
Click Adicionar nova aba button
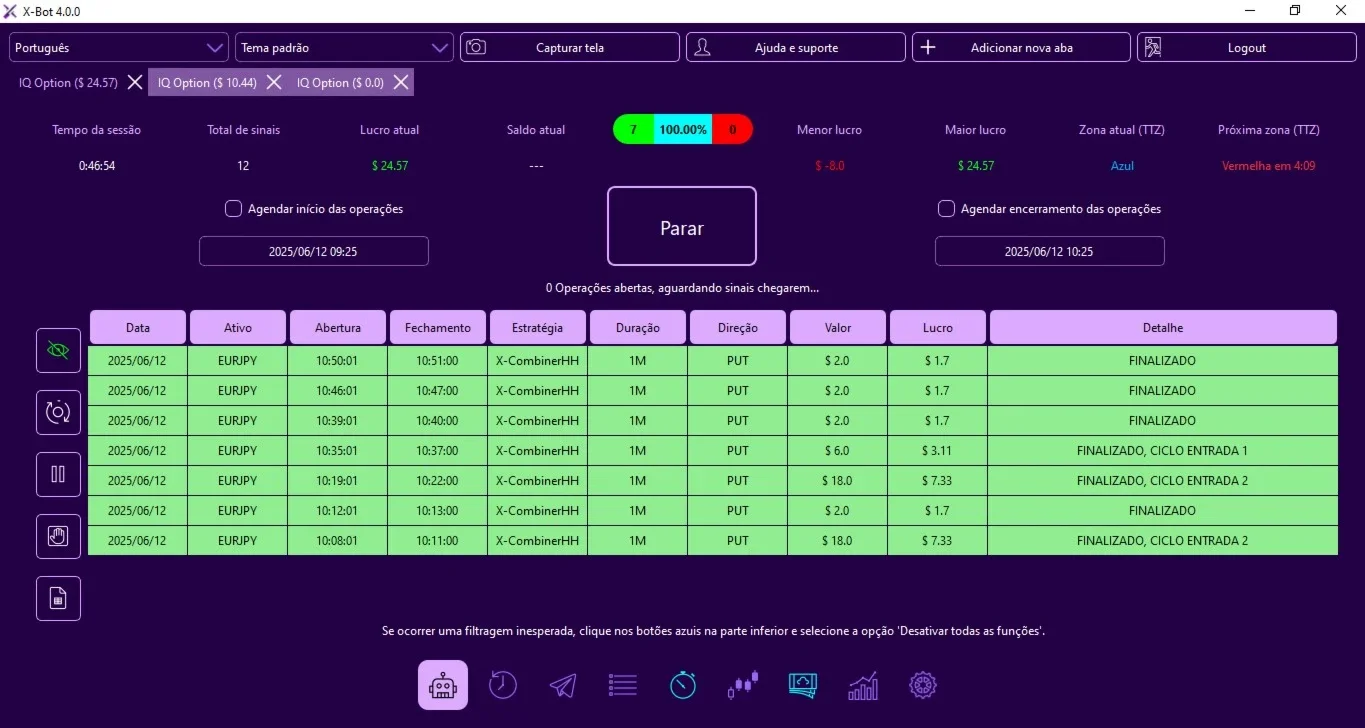pyautogui.click(x=1021, y=47)
